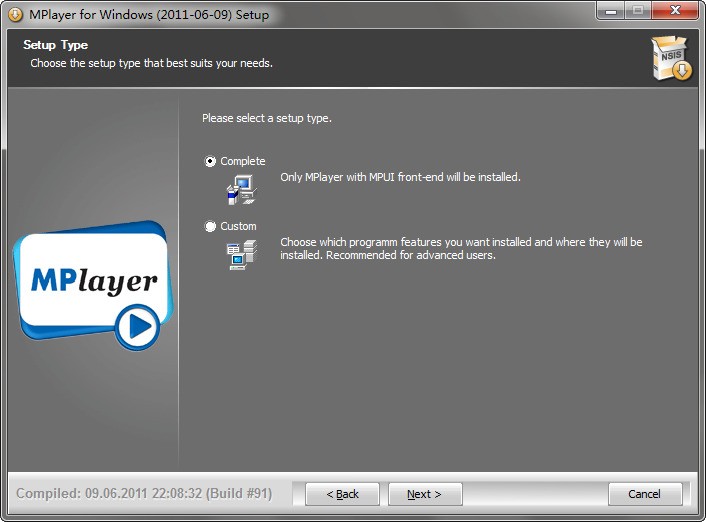The height and width of the screenshot is (522, 706).
Task: Click the 'MPlayer for Windows' window title
Action: point(149,15)
